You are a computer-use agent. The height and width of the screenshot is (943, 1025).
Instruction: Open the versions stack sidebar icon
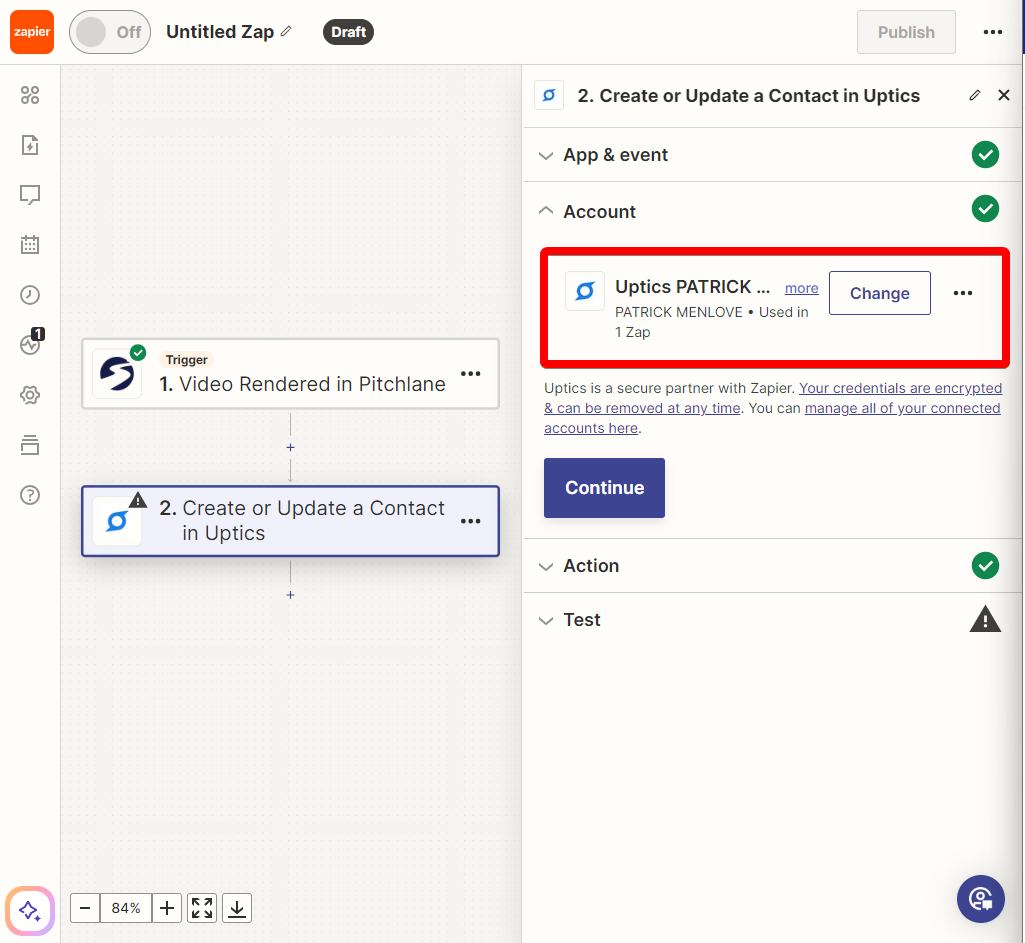[30, 445]
